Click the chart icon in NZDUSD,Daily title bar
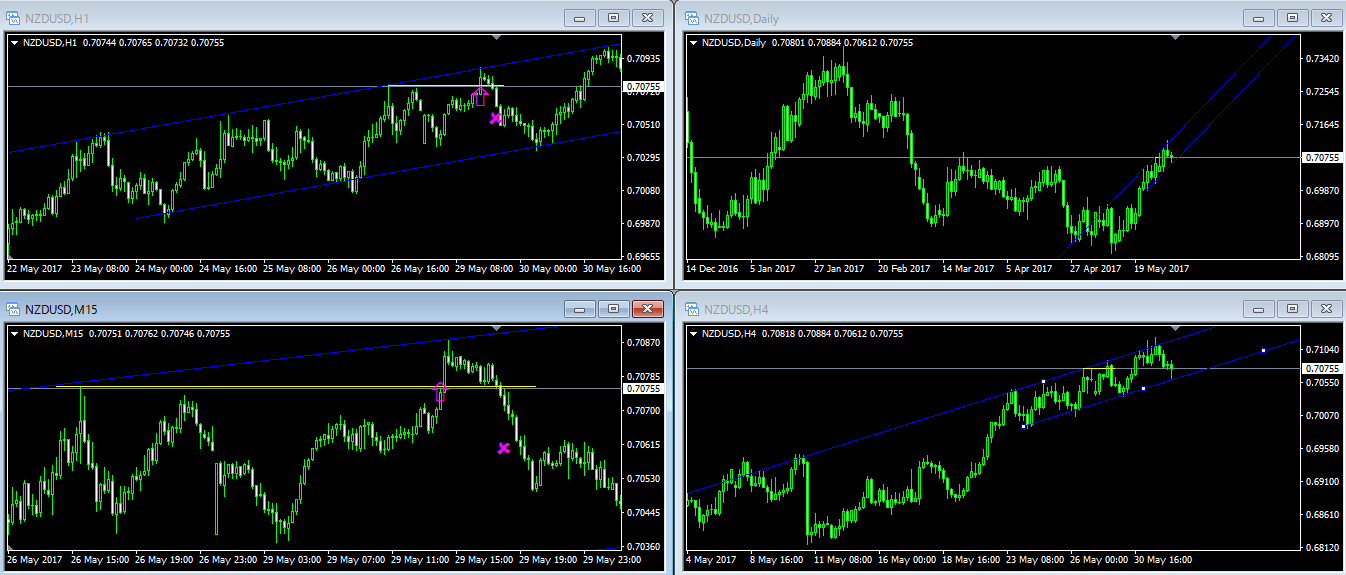The width and height of the screenshot is (1346, 575). click(x=691, y=17)
